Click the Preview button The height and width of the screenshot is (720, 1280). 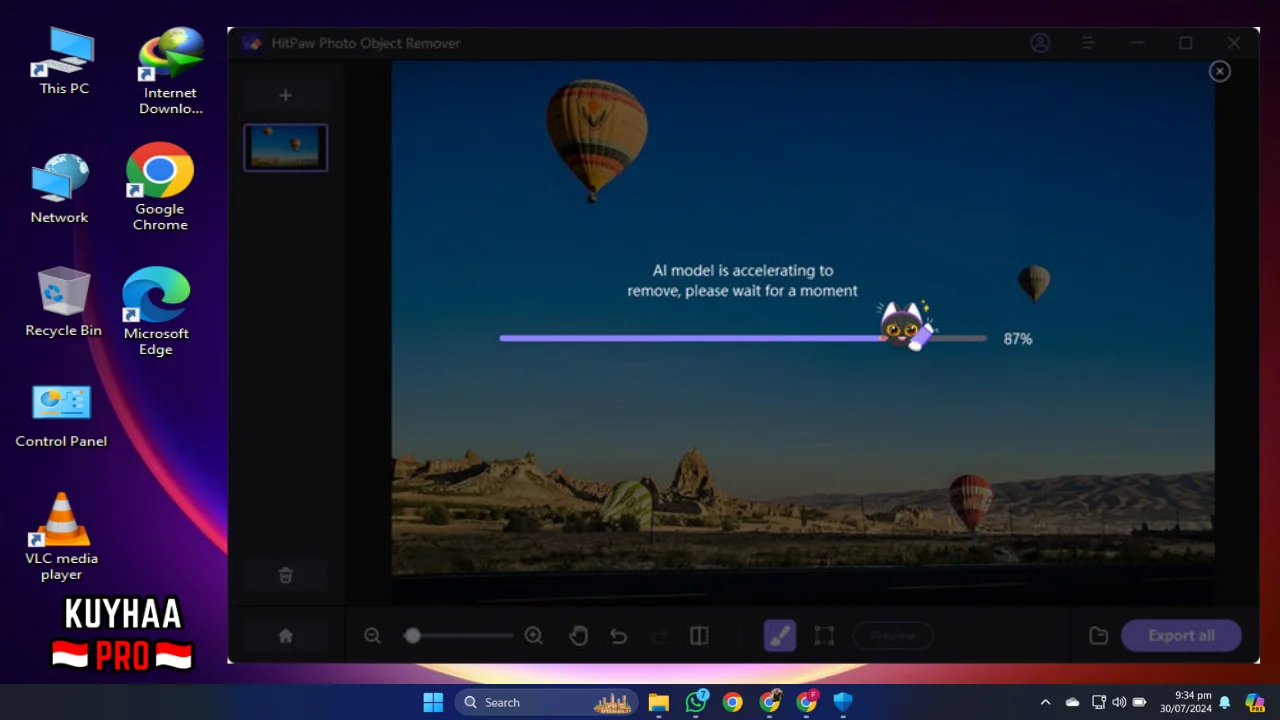click(x=893, y=636)
